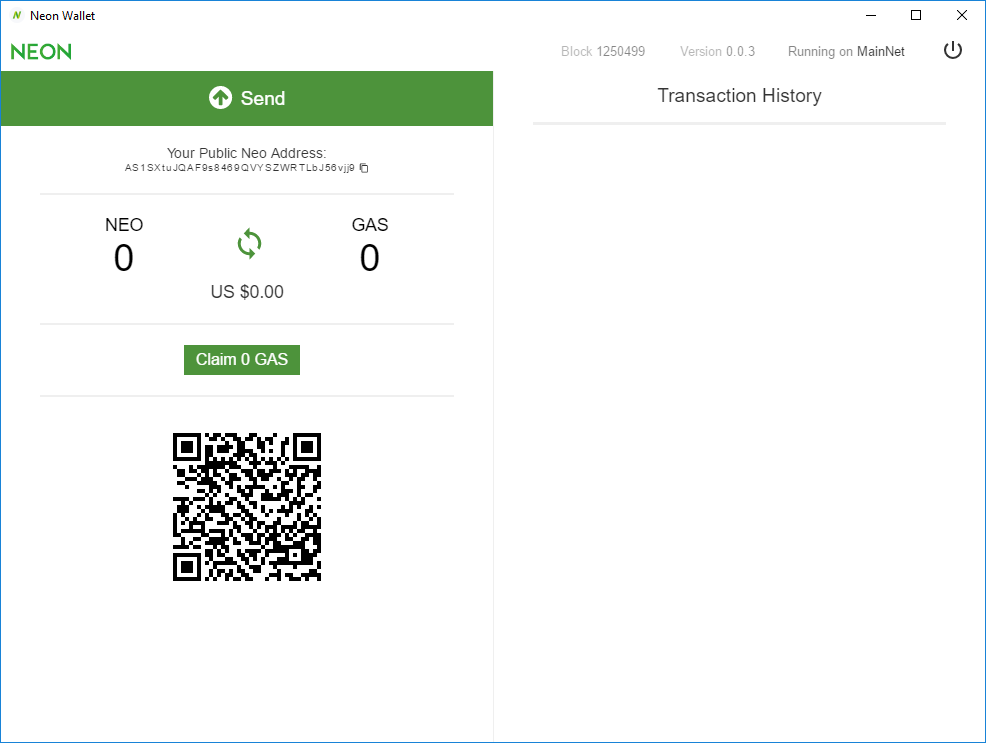Minimize the Neon Wallet window
Image resolution: width=986 pixels, height=743 pixels.
pos(870,15)
